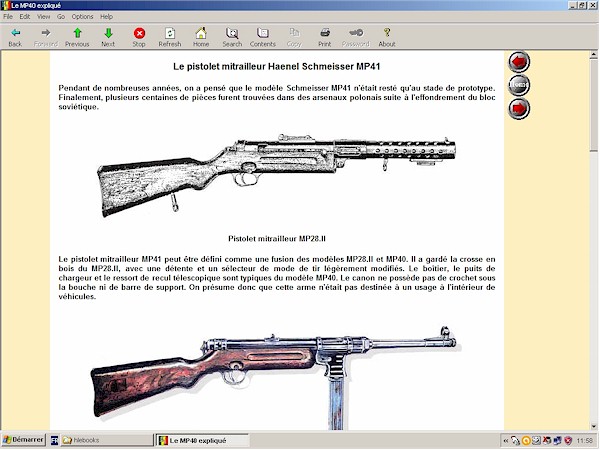Click the vertical scrollbar thumb
This screenshot has height=450, width=600.
pos(593,105)
